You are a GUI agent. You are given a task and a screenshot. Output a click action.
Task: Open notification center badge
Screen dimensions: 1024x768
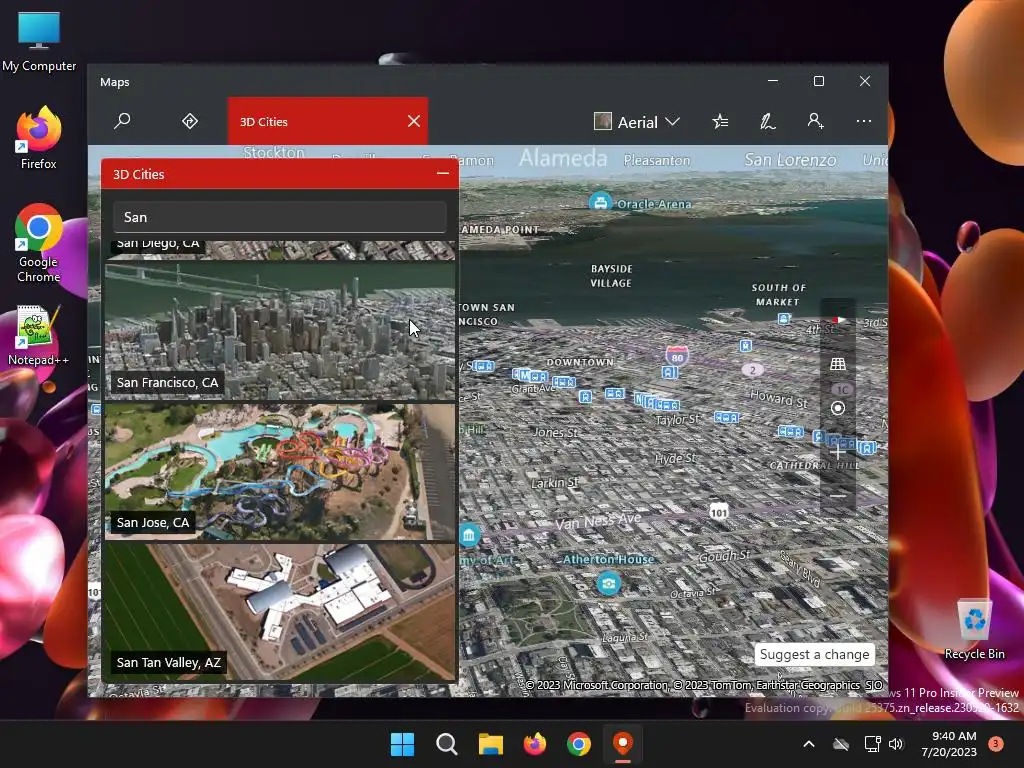tap(995, 744)
